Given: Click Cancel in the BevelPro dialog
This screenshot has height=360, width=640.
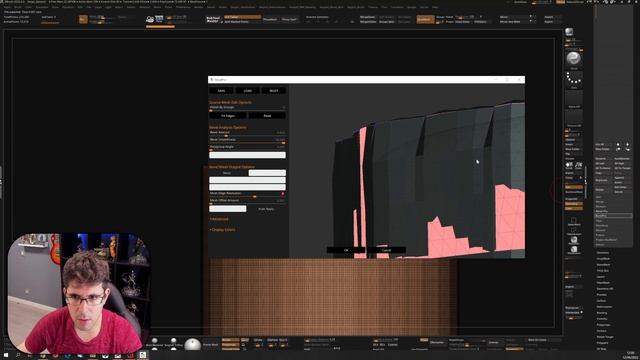Looking at the screenshot, I should [386, 250].
